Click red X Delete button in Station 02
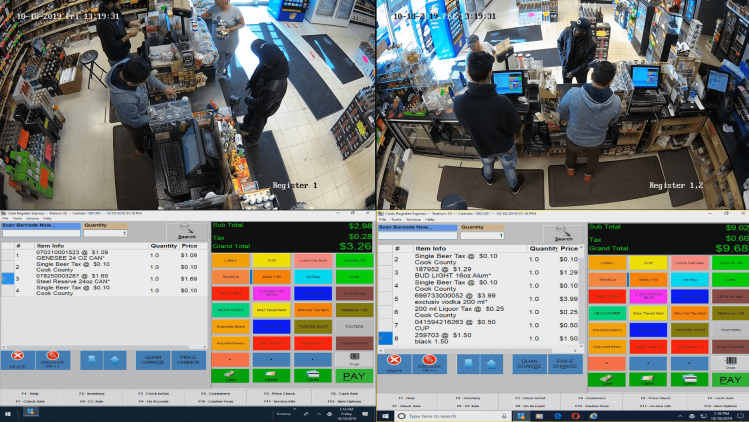This screenshot has width=749, height=422. [18, 360]
